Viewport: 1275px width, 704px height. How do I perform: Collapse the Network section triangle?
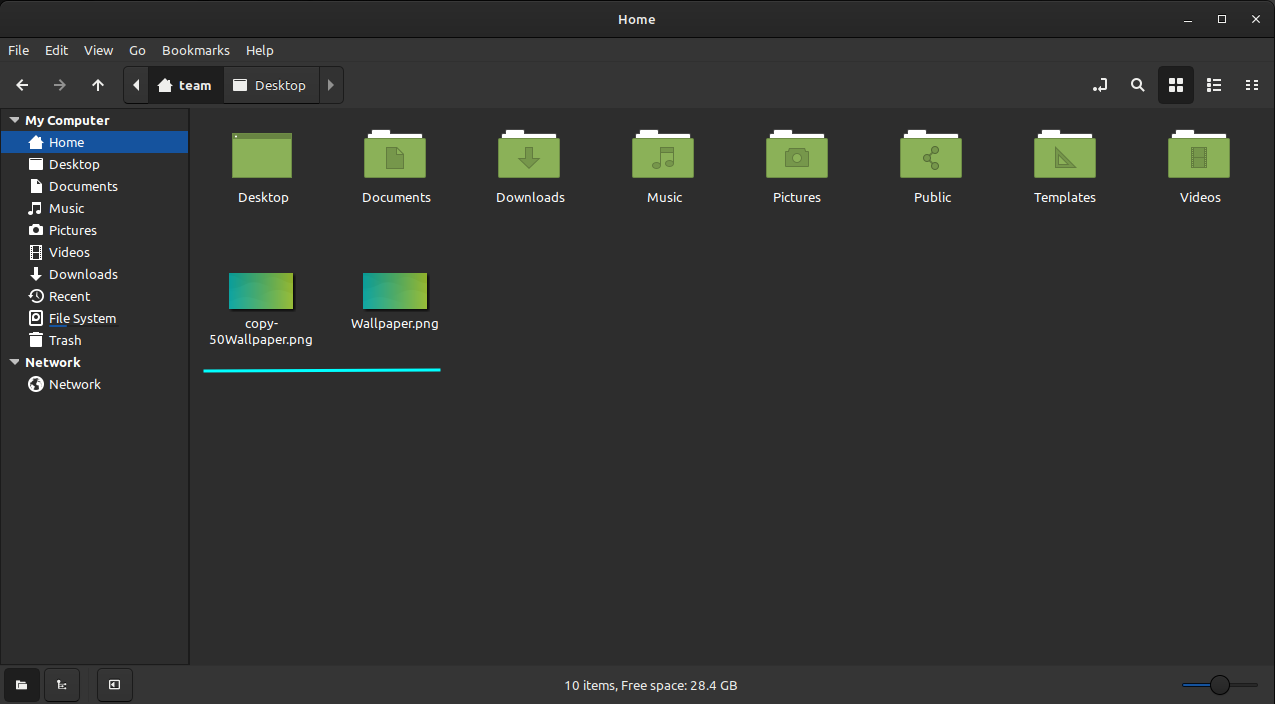14,362
